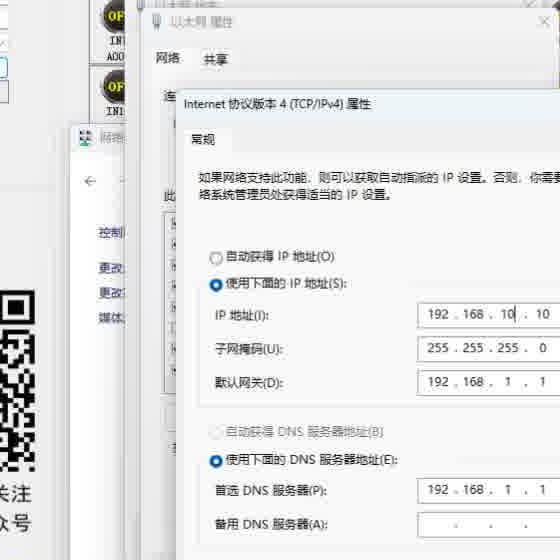
Task: Click the 以太网 属性 title bar network icon
Action: pos(156,22)
